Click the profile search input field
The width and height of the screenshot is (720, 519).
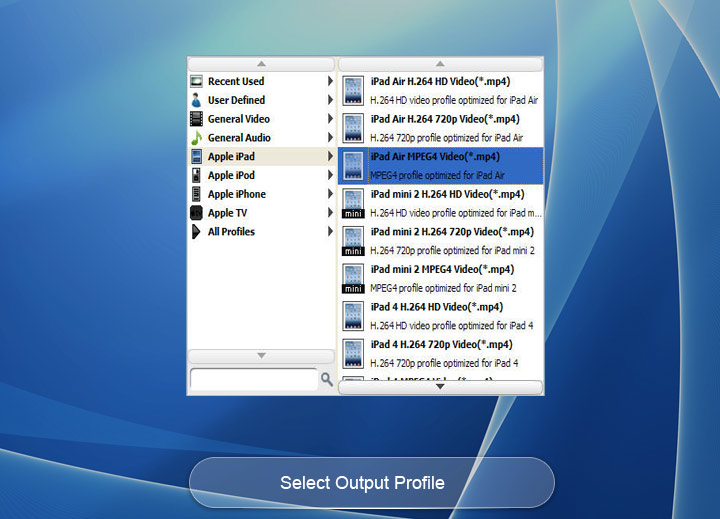click(x=253, y=380)
